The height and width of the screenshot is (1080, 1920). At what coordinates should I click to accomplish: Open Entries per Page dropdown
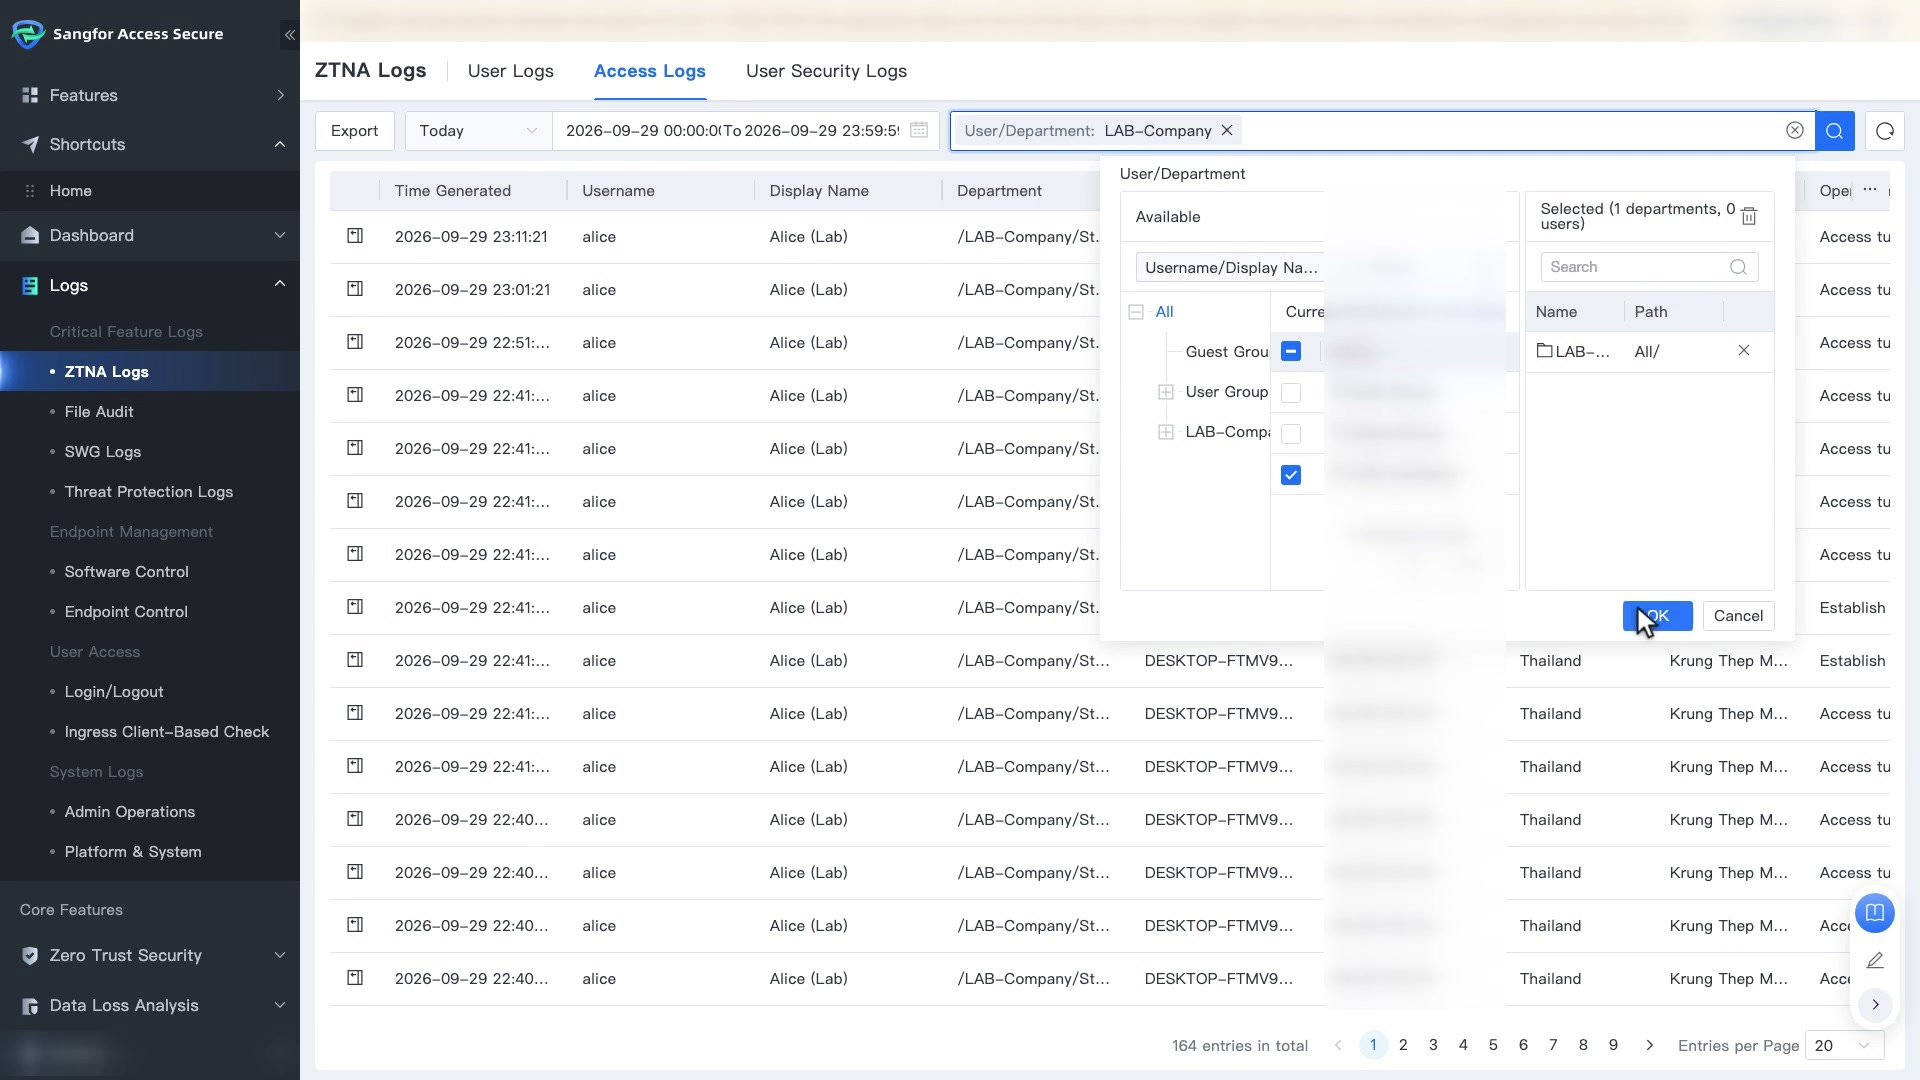1844,1045
